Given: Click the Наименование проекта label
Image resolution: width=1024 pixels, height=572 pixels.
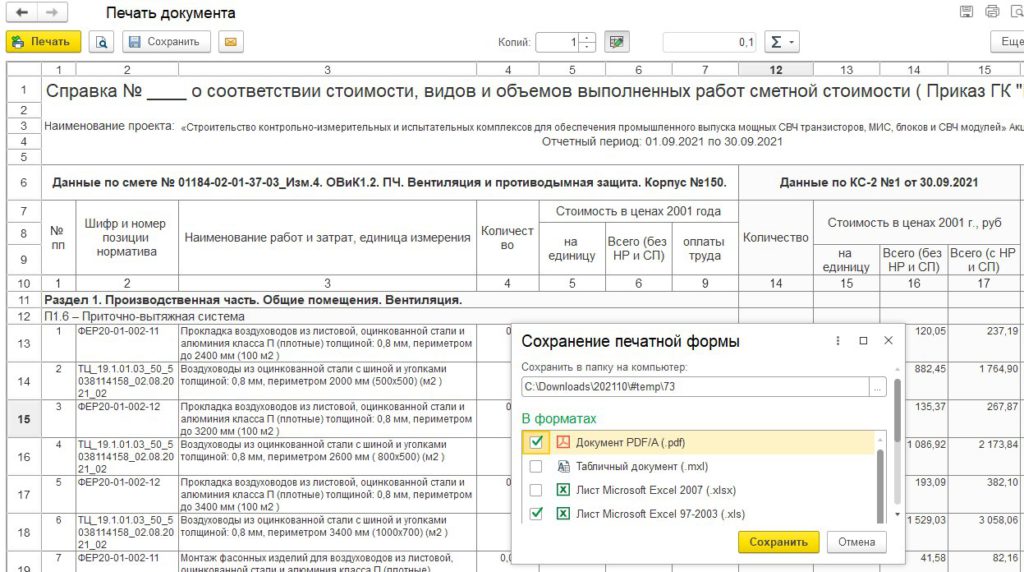Looking at the screenshot, I should coord(109,126).
